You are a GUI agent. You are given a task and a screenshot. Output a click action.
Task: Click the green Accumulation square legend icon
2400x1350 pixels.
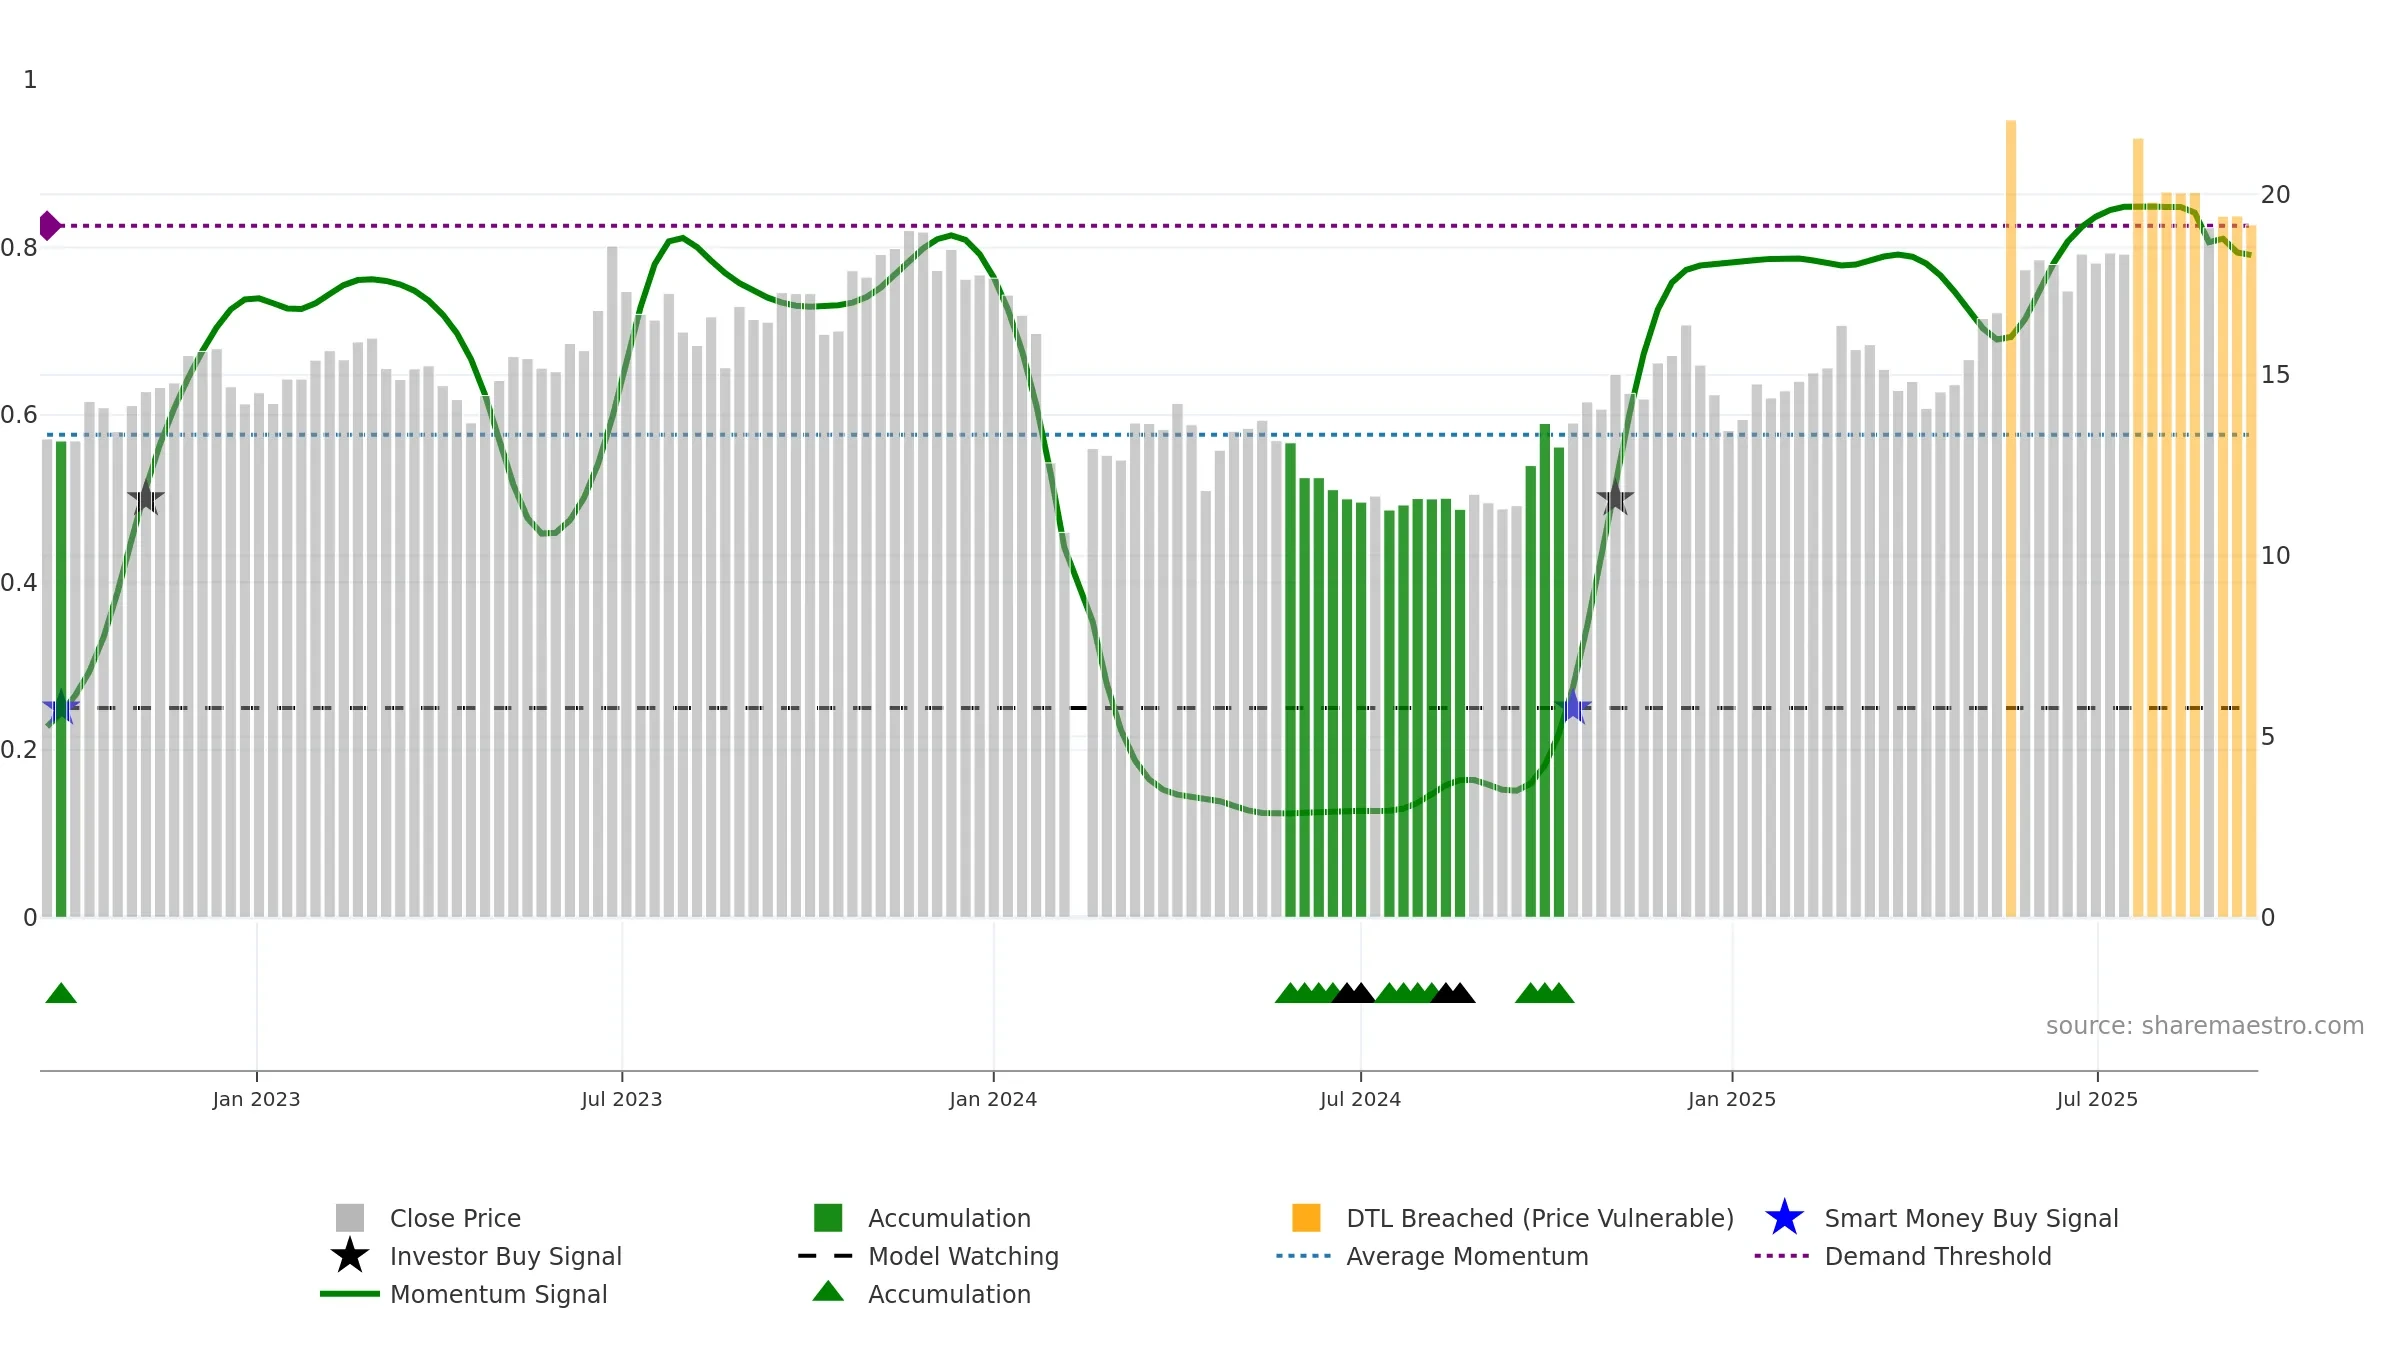pos(828,1217)
